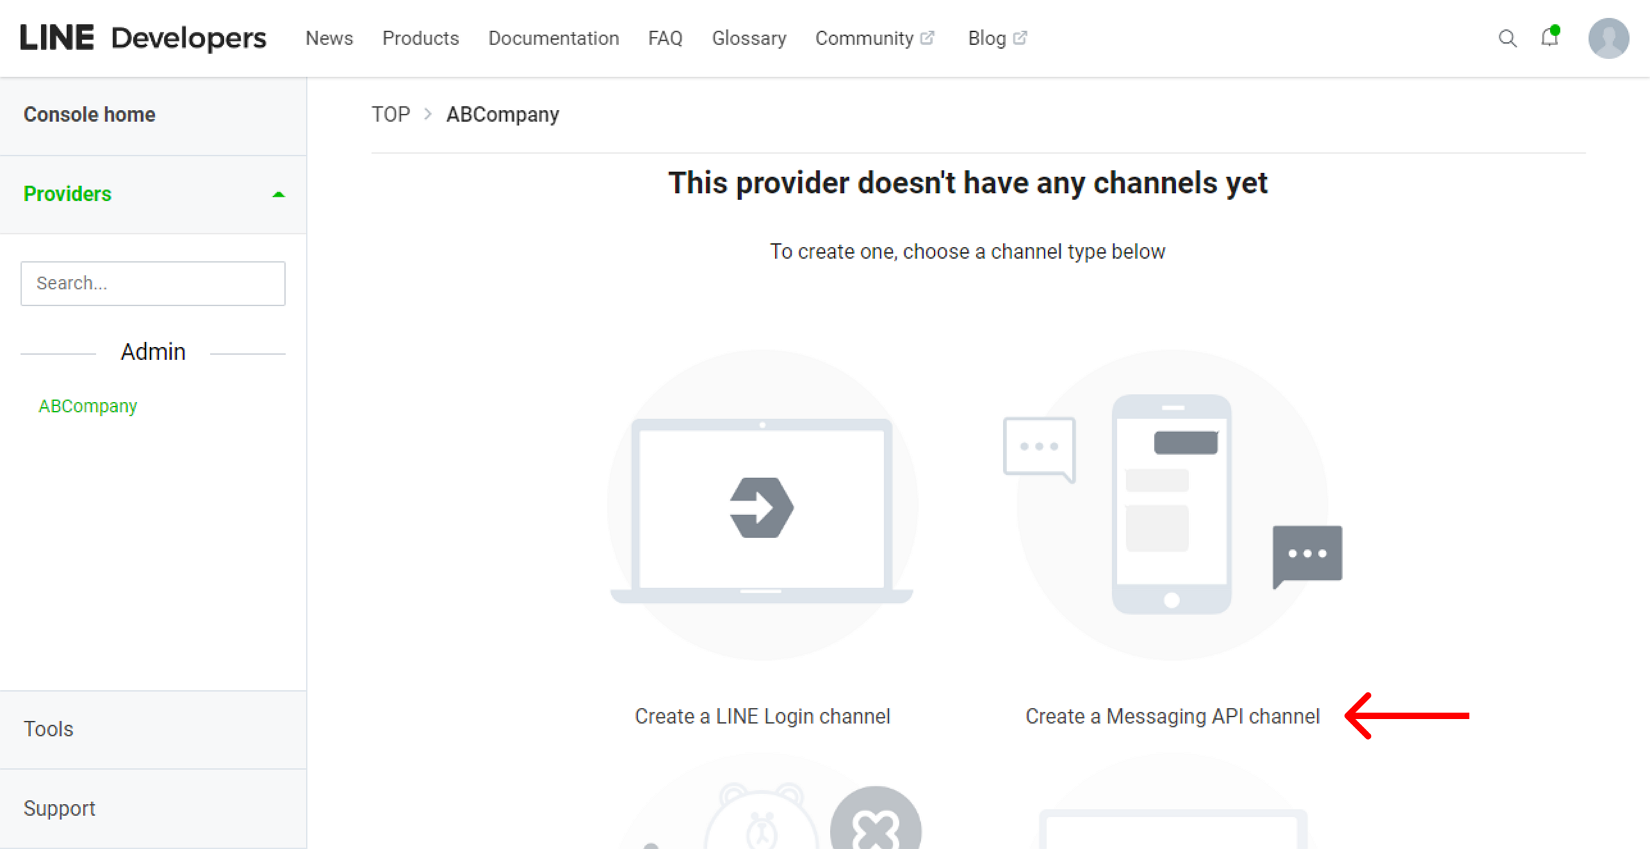Screen dimensions: 1650x849
Task: Click the LINE Developers logo
Action: coord(143,38)
